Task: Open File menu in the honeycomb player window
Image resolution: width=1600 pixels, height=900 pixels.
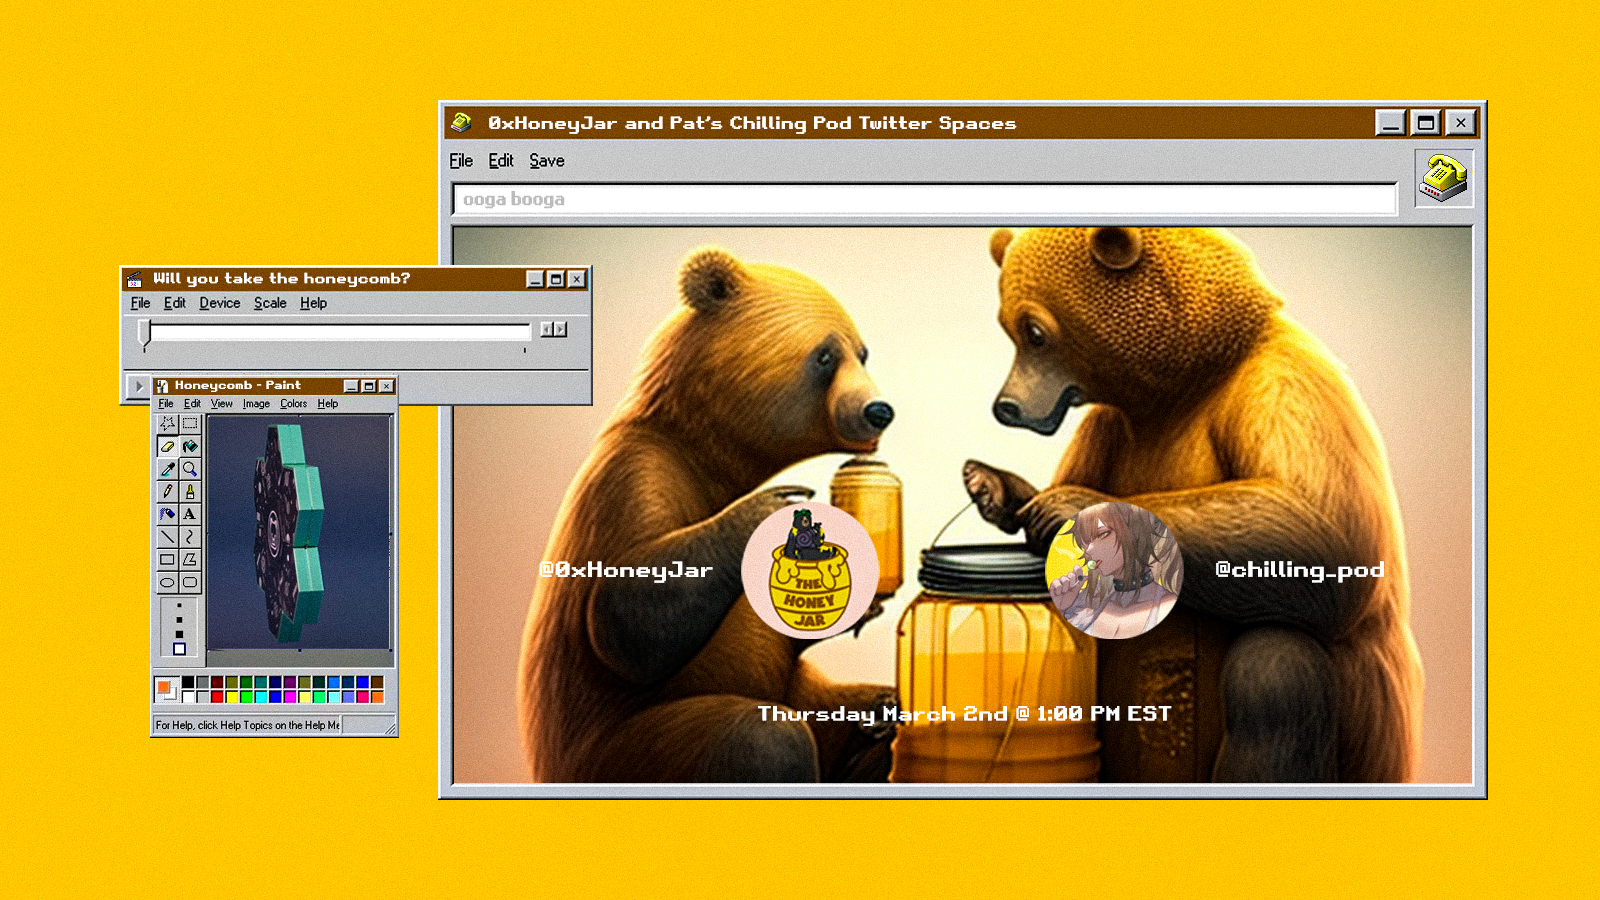Action: [x=141, y=303]
